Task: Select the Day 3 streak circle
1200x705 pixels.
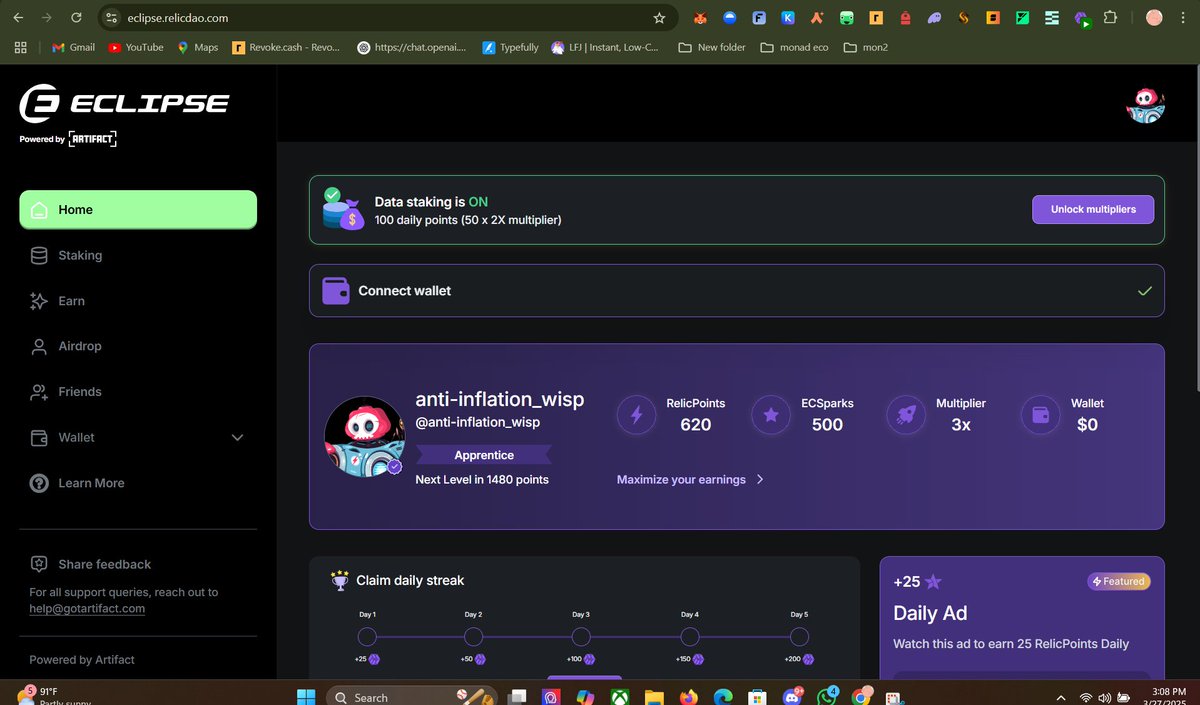Action: (x=581, y=637)
